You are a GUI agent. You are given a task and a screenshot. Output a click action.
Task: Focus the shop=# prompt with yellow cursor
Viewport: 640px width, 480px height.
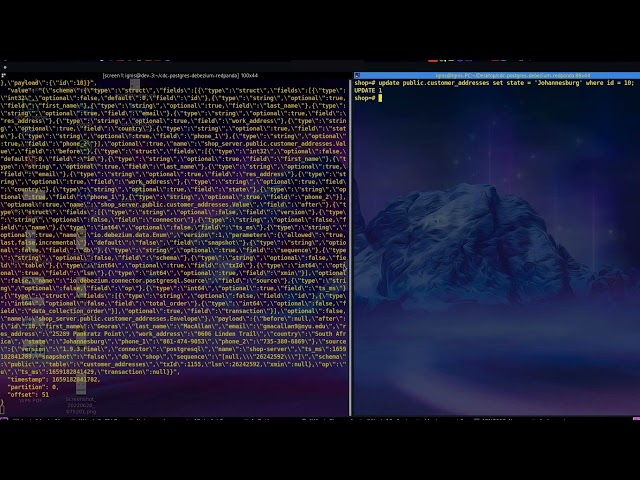368,98
